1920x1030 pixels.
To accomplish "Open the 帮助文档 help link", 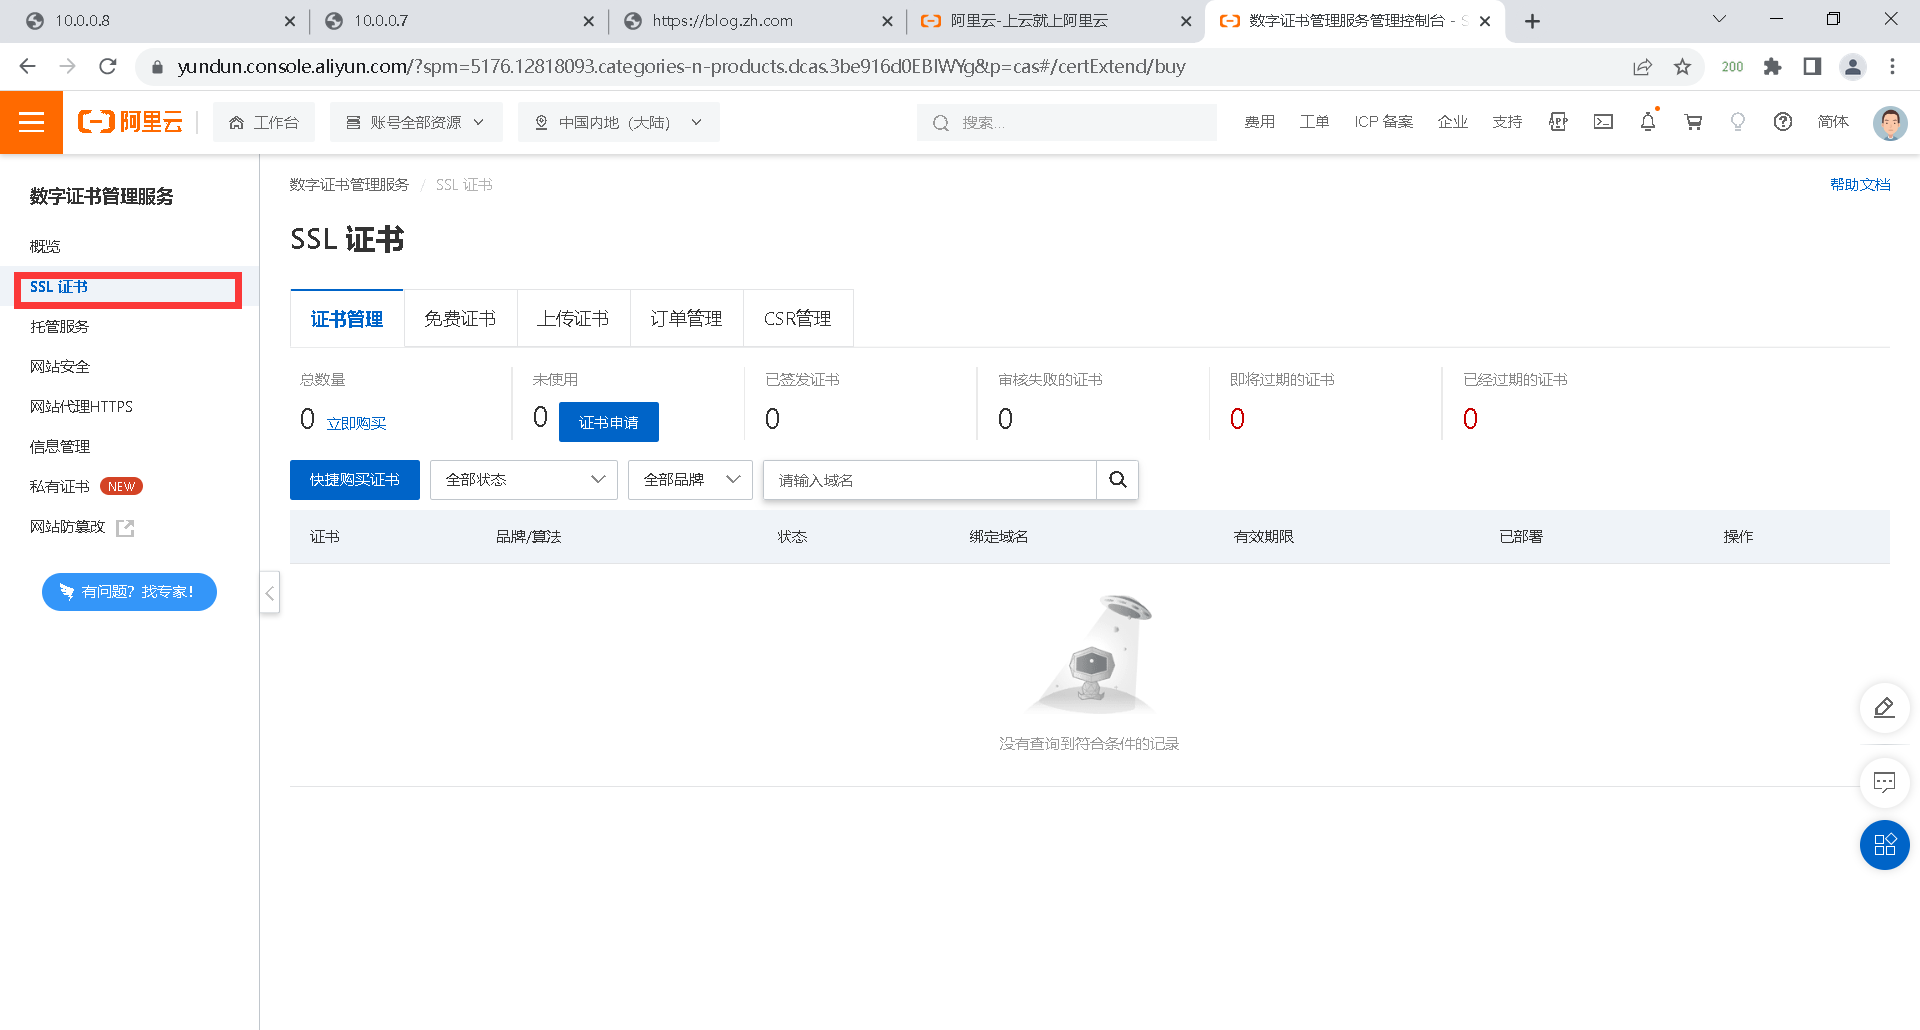I will [1860, 185].
